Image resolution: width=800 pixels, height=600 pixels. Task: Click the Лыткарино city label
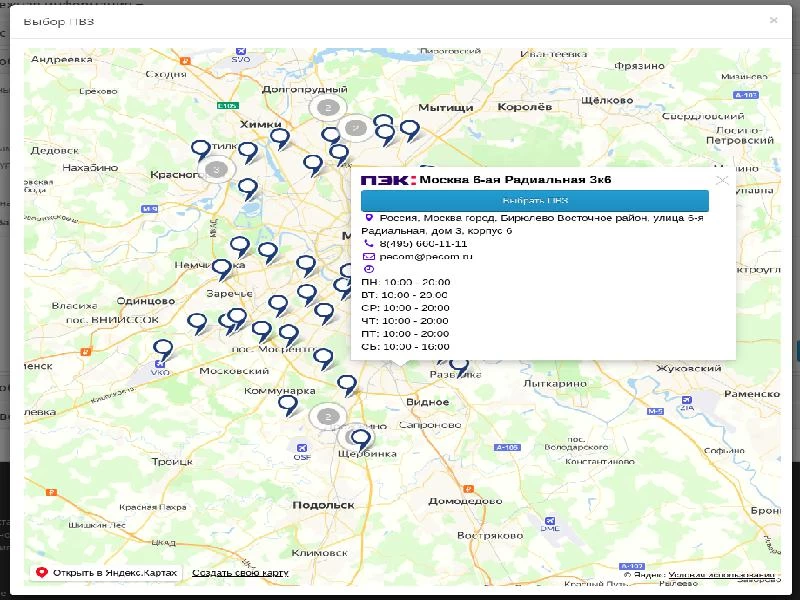(555, 383)
